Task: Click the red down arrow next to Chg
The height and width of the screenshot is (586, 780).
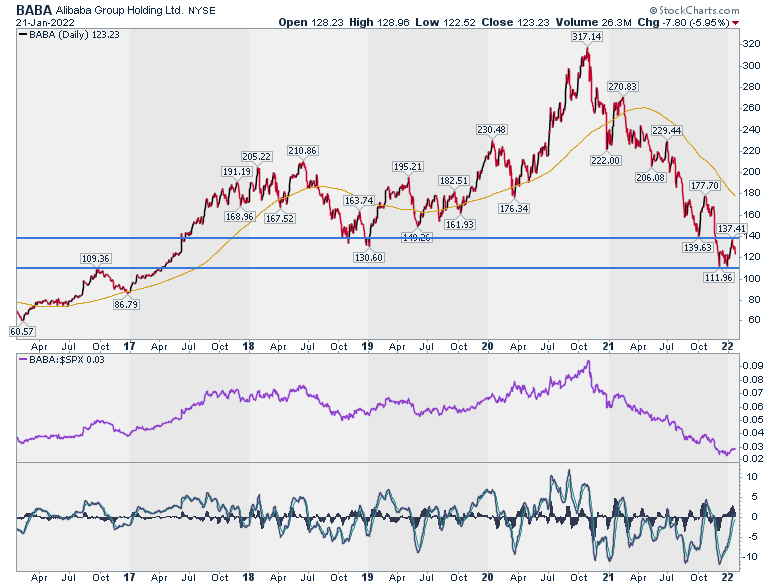Action: point(736,23)
